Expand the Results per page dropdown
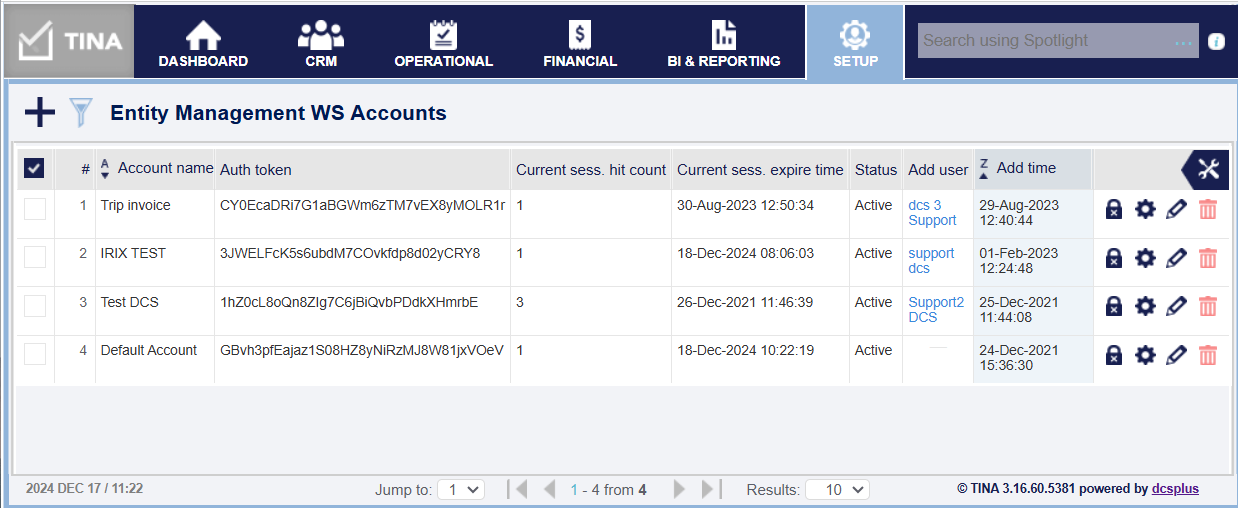 [837, 490]
